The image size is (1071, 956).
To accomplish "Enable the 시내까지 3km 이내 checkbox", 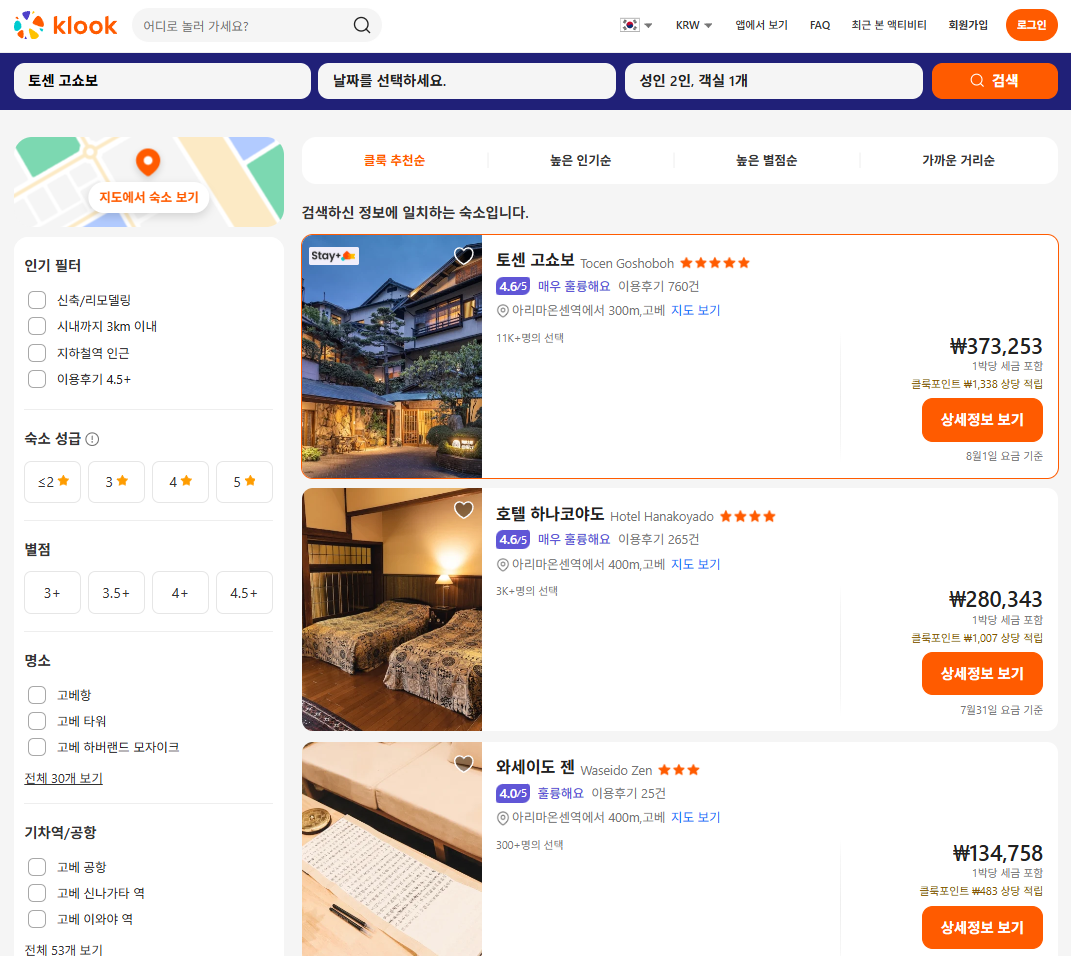I will coord(37,326).
